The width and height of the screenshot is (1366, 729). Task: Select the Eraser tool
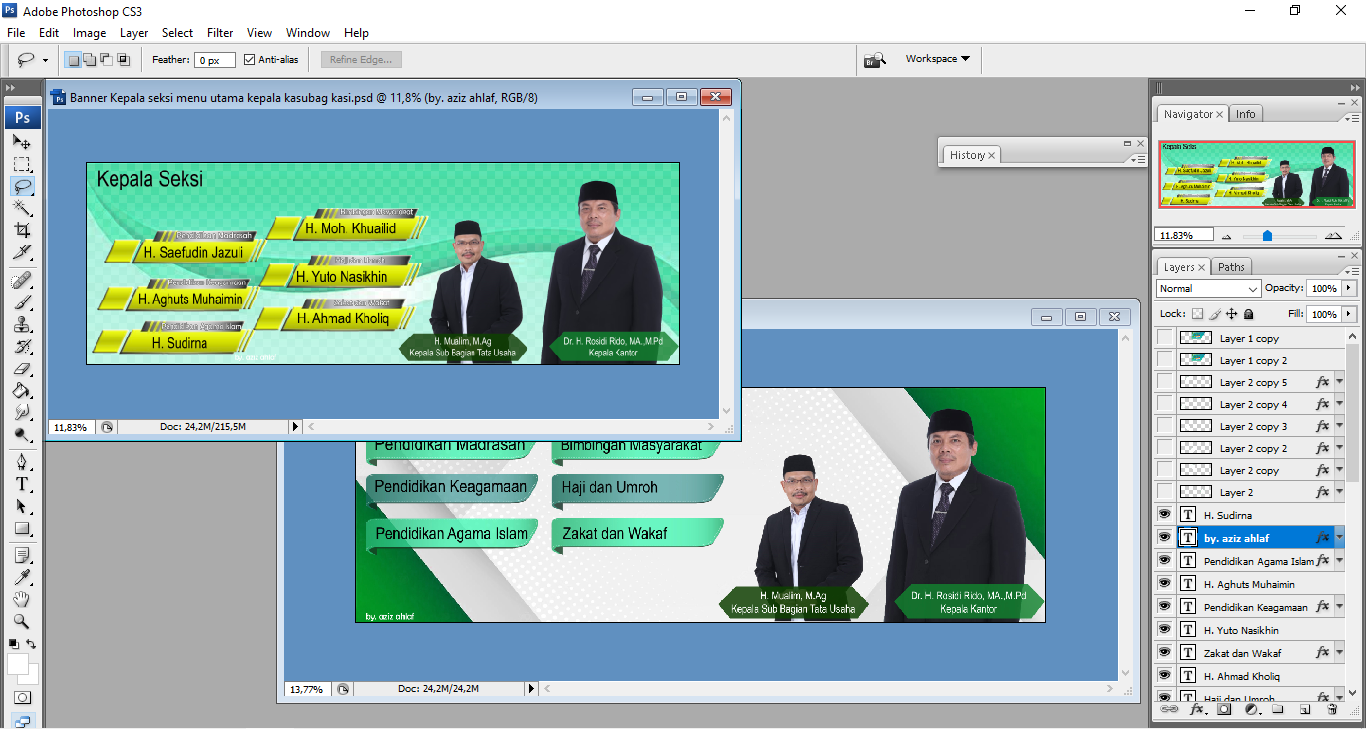(x=22, y=369)
